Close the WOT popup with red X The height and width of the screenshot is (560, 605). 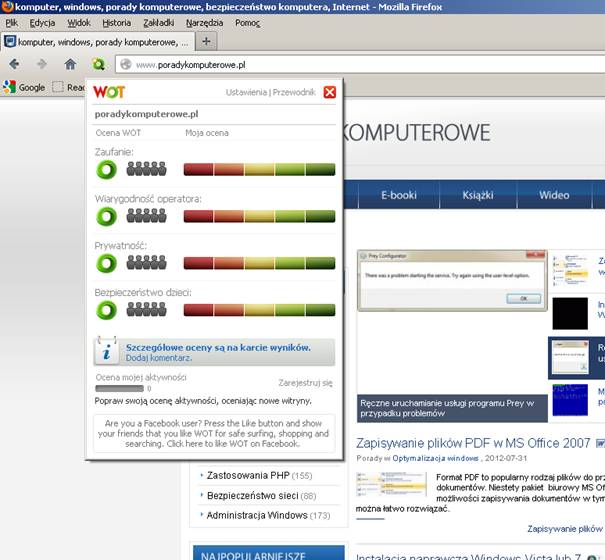click(330, 92)
